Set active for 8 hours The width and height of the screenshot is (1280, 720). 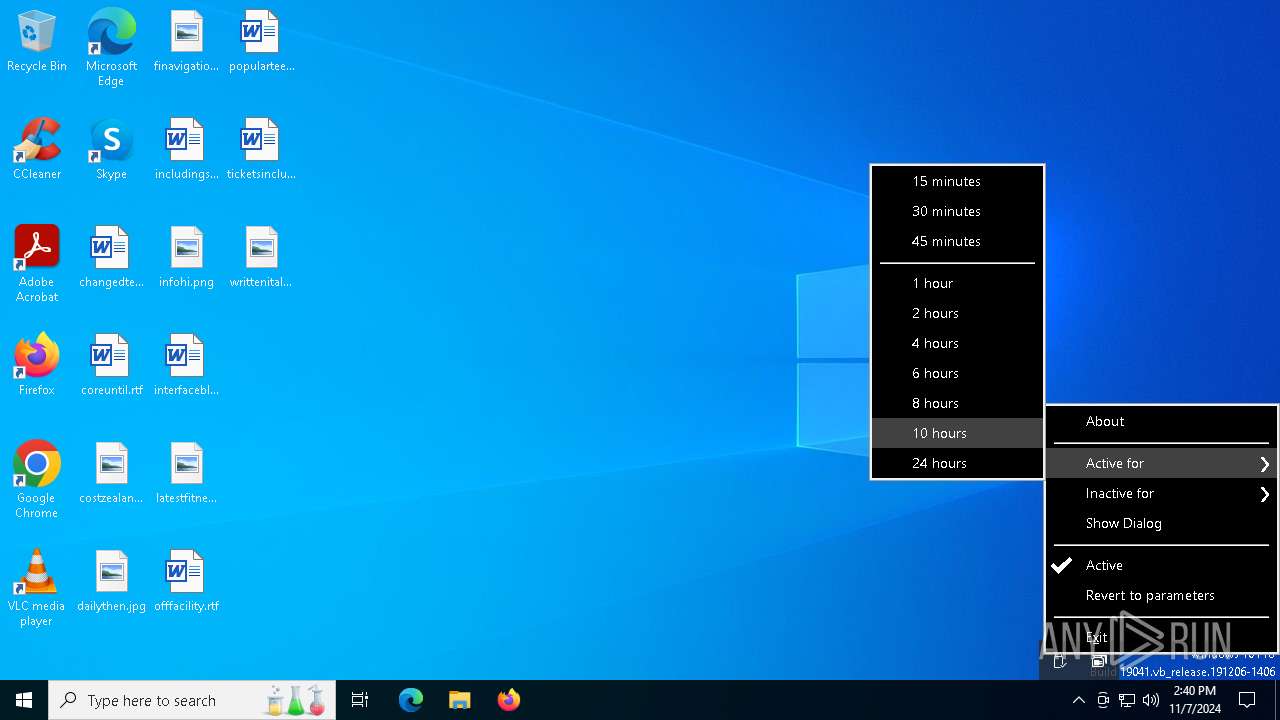(957, 403)
